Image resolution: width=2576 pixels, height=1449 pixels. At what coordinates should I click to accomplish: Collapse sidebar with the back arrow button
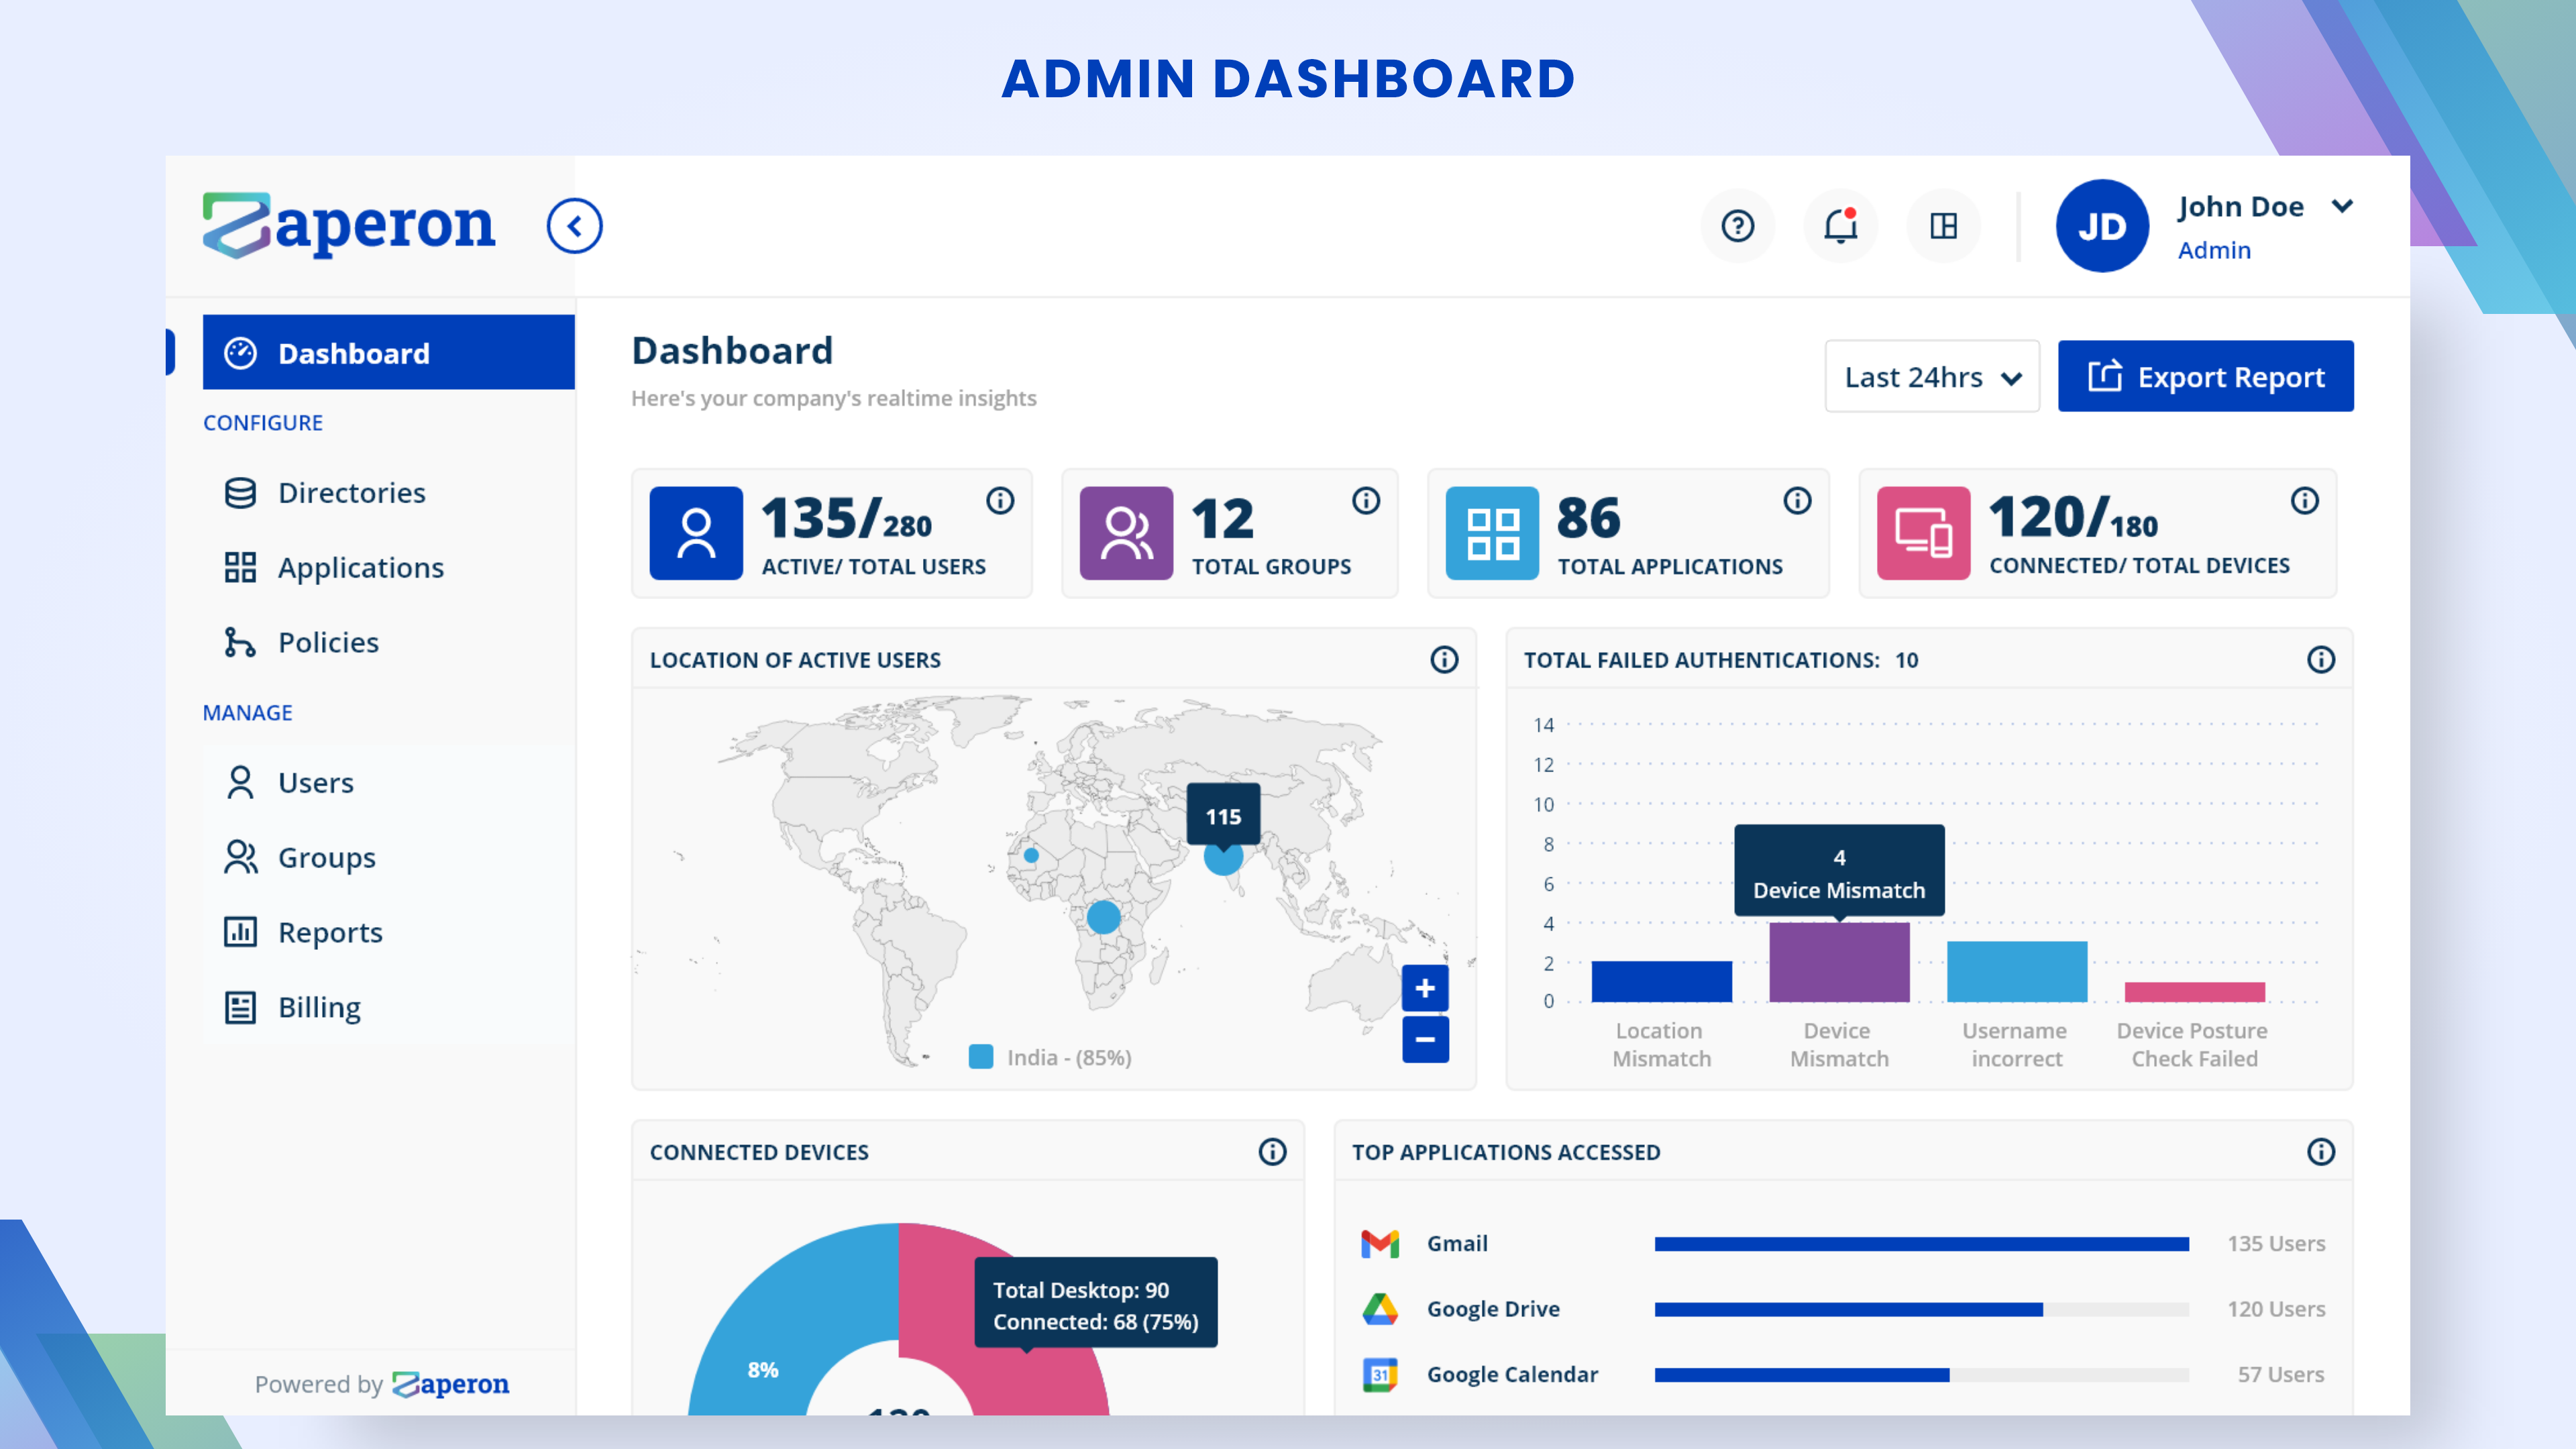click(x=574, y=226)
